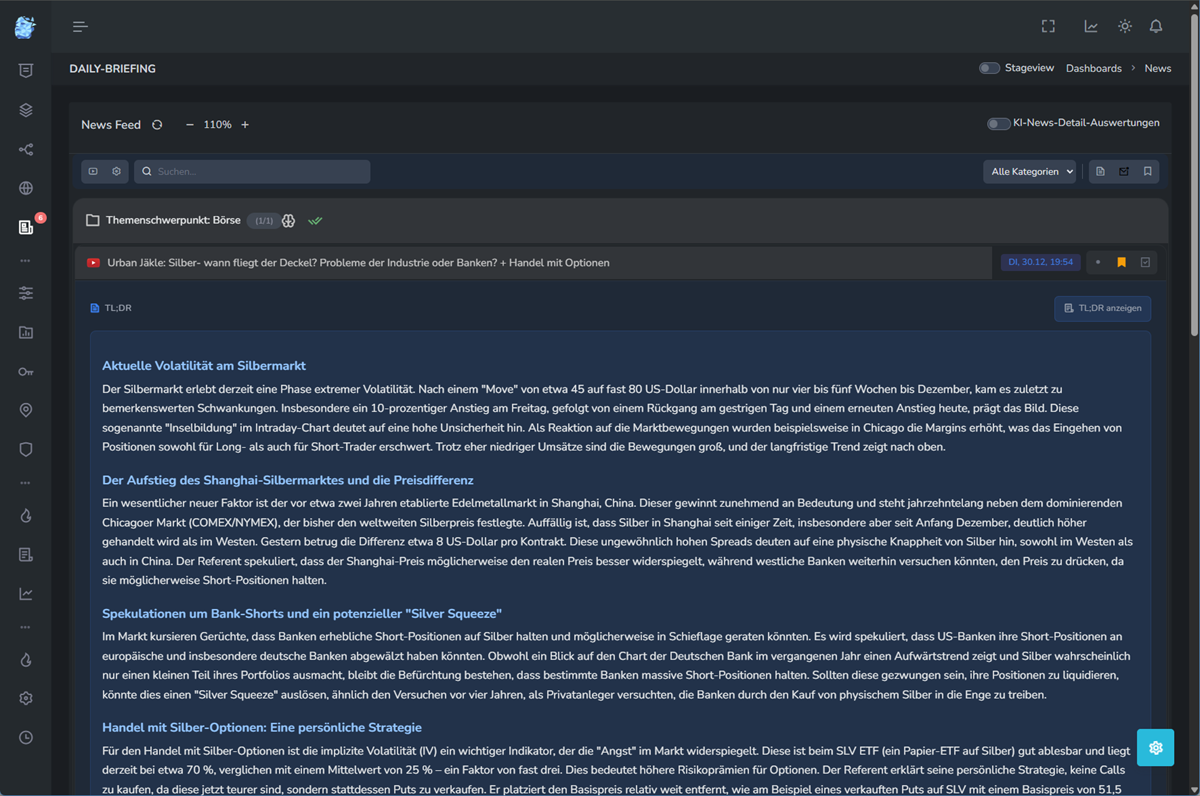Open the key icon in the left sidebar
Image resolution: width=1200 pixels, height=796 pixels.
25,371
